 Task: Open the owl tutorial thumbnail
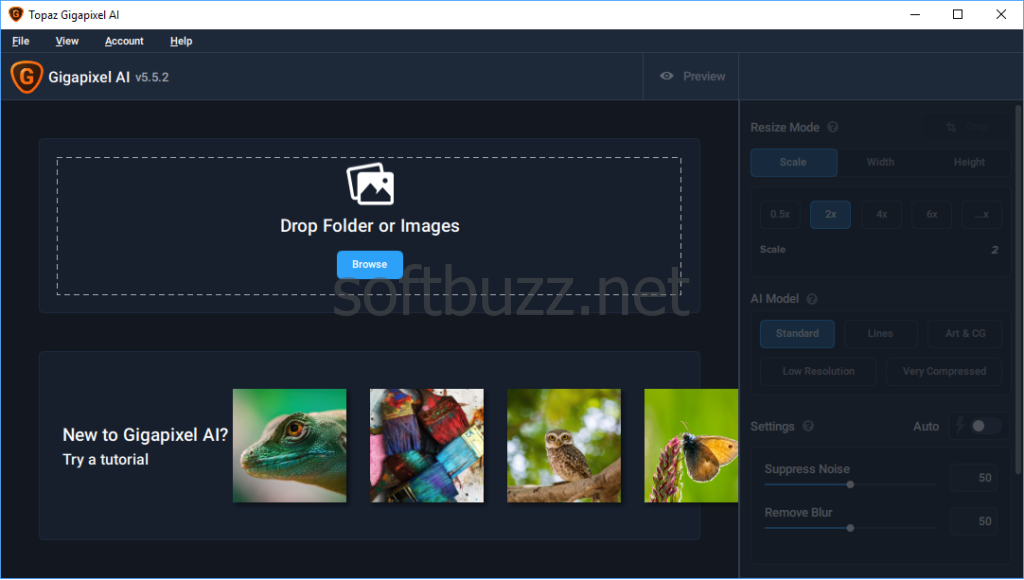(564, 445)
